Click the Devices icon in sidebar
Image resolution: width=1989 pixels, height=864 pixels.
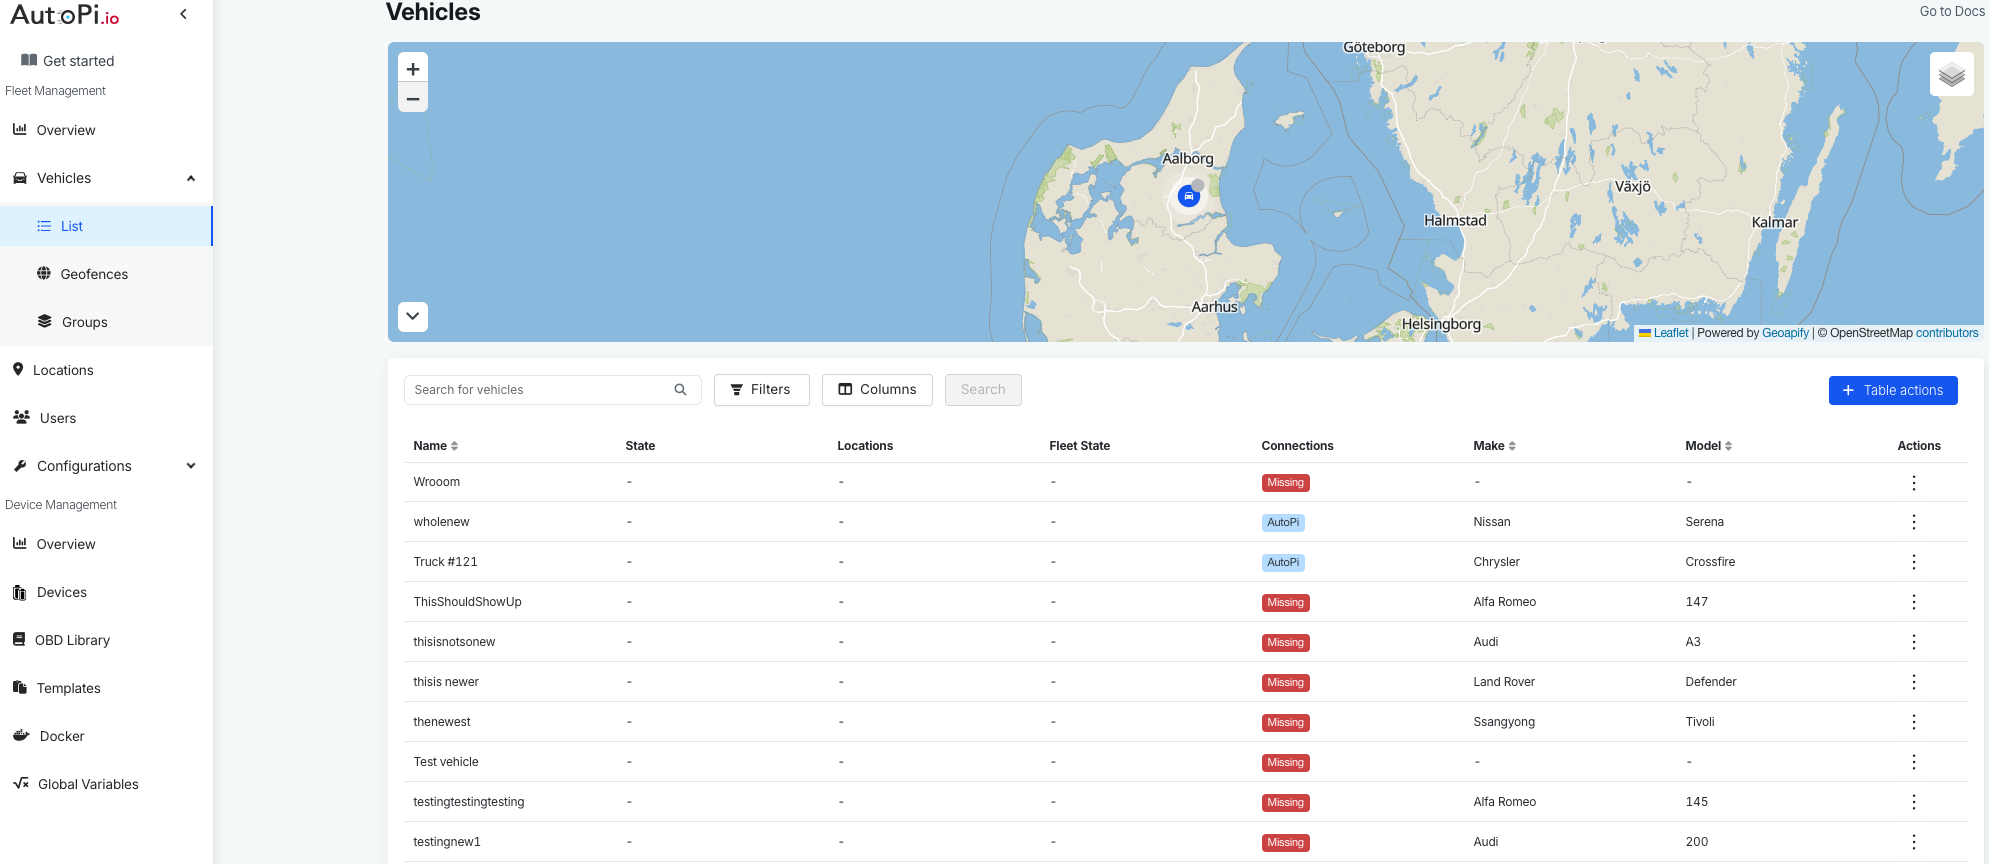(x=19, y=592)
